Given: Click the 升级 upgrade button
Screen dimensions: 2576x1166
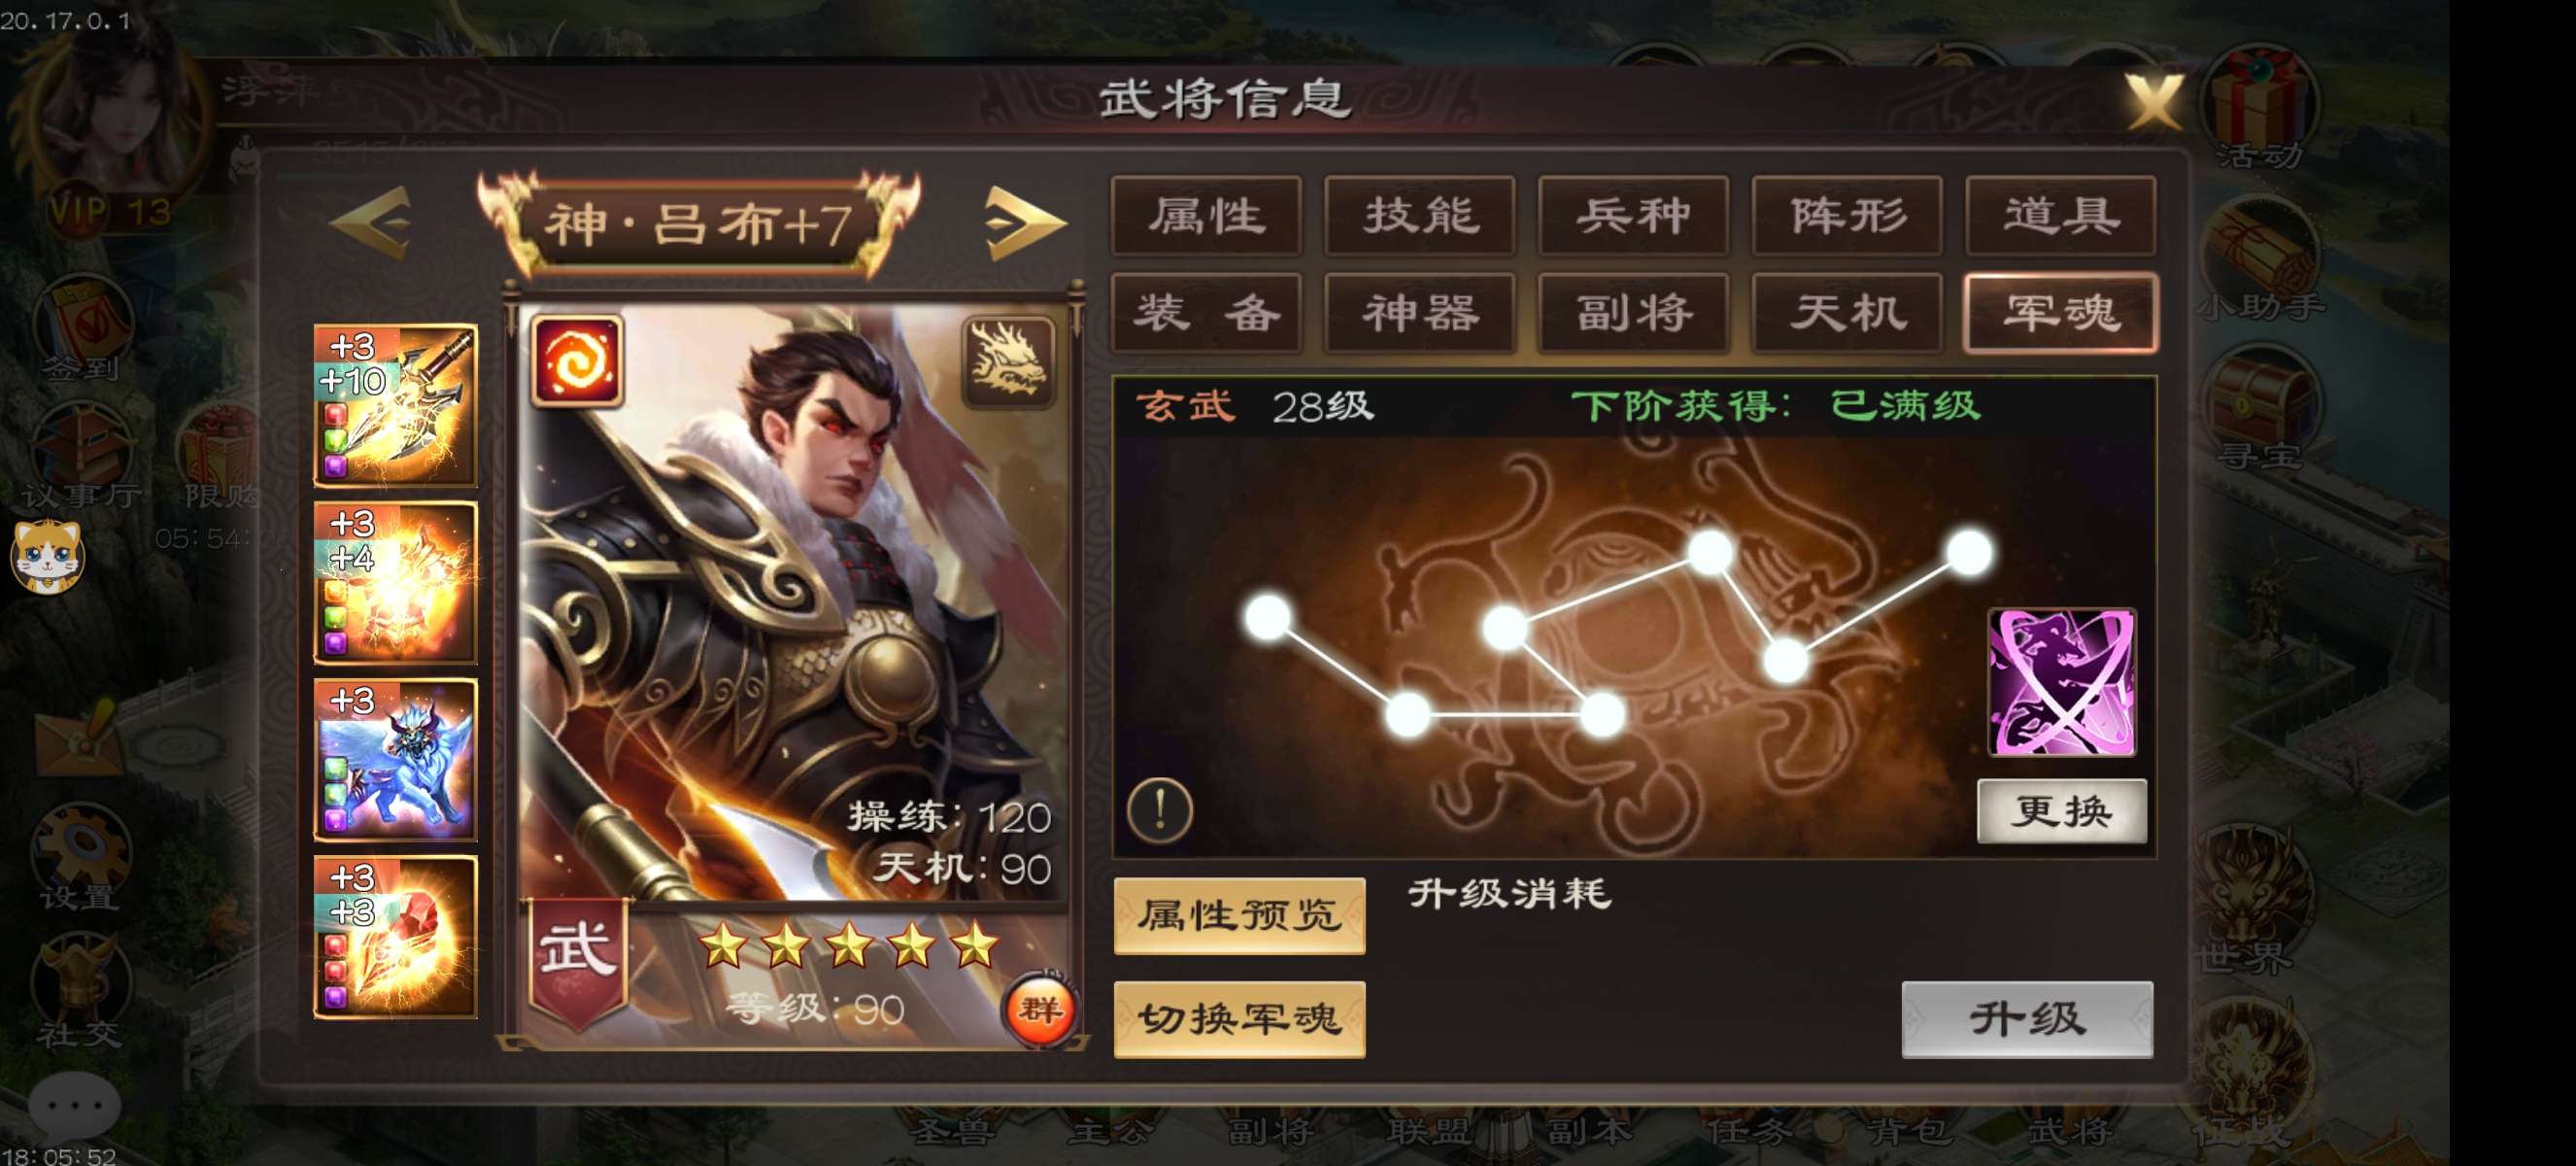Looking at the screenshot, I should 2027,1019.
